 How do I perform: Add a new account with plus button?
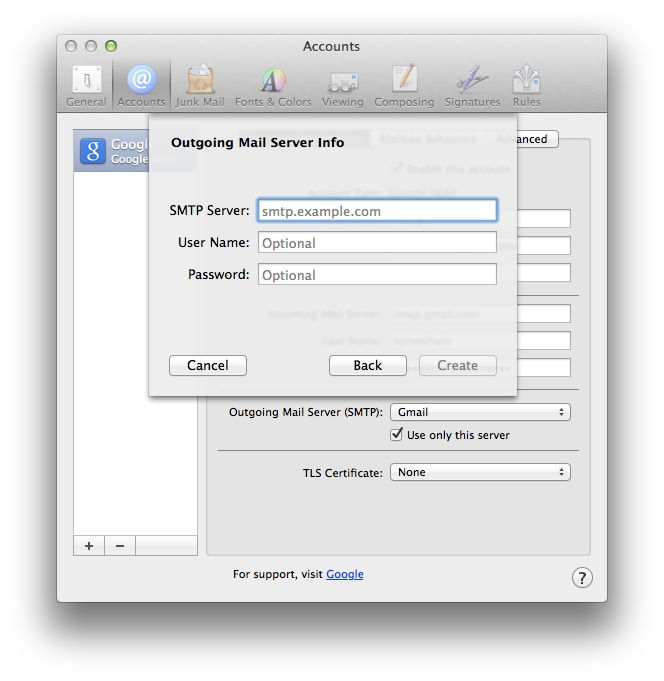[89, 545]
